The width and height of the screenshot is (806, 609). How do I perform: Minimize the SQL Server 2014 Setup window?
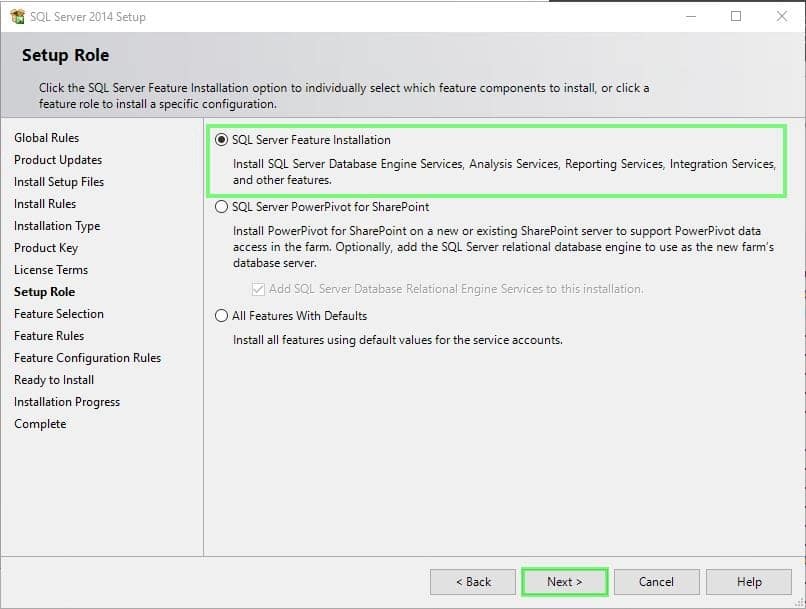691,16
